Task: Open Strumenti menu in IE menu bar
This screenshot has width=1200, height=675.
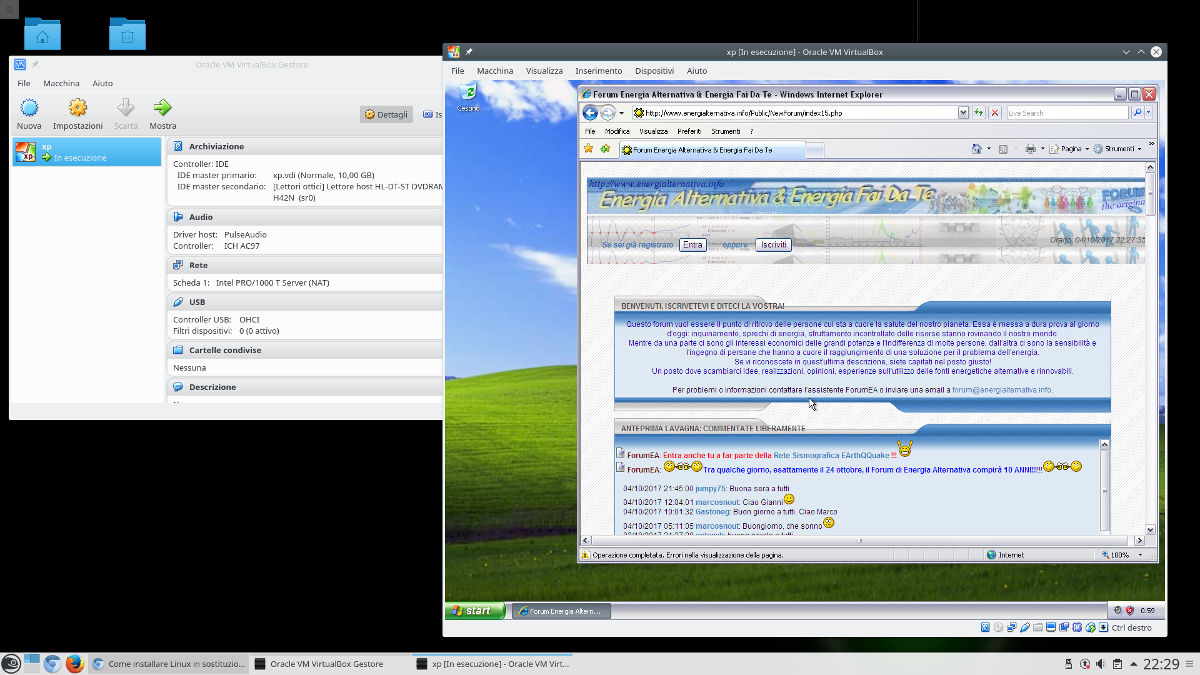Action: point(726,131)
